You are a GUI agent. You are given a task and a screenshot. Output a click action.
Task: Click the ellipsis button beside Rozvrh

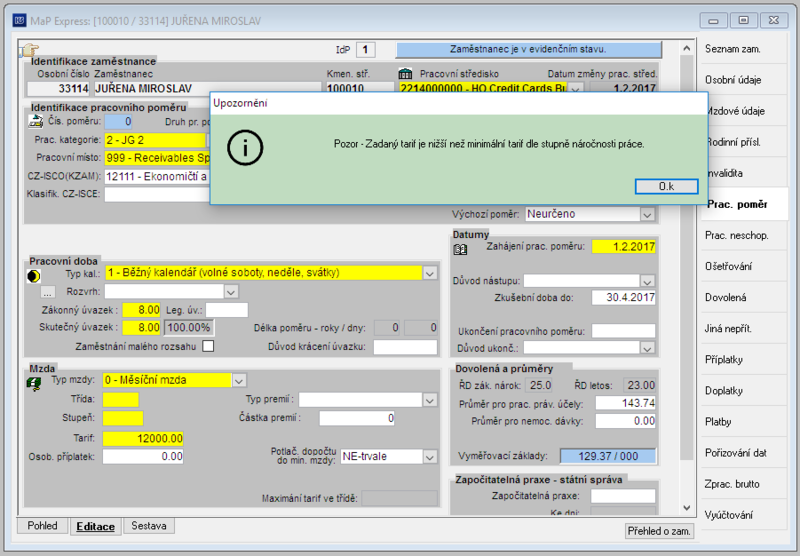(x=48, y=292)
